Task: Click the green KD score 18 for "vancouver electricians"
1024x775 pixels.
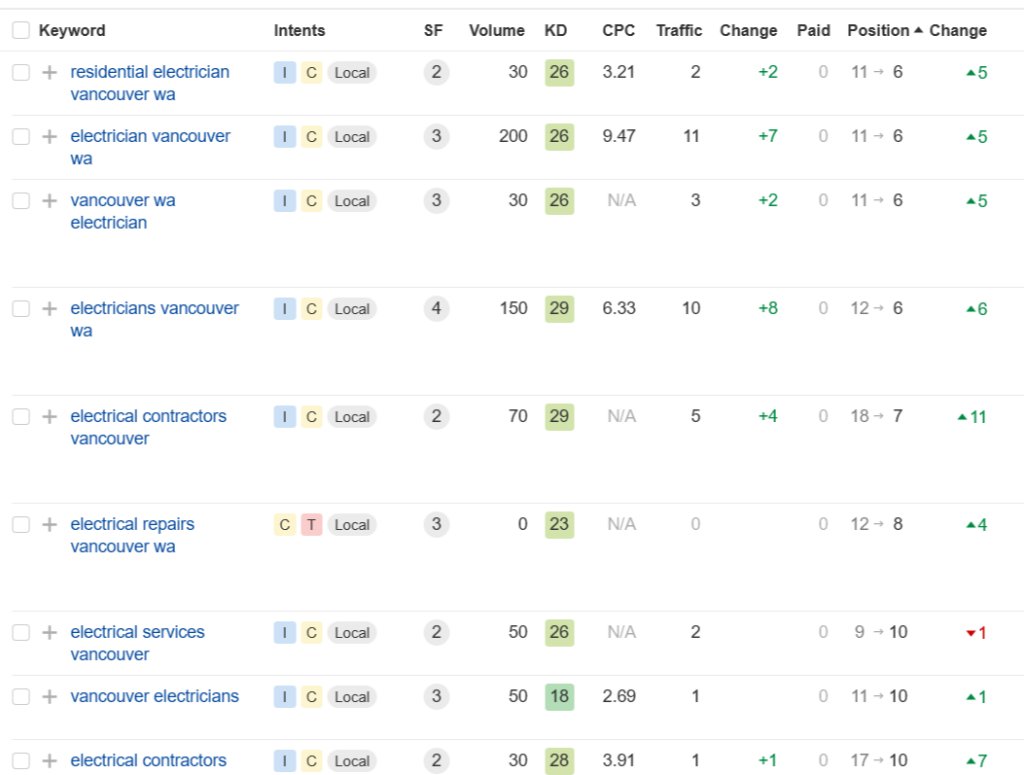Action: point(559,696)
